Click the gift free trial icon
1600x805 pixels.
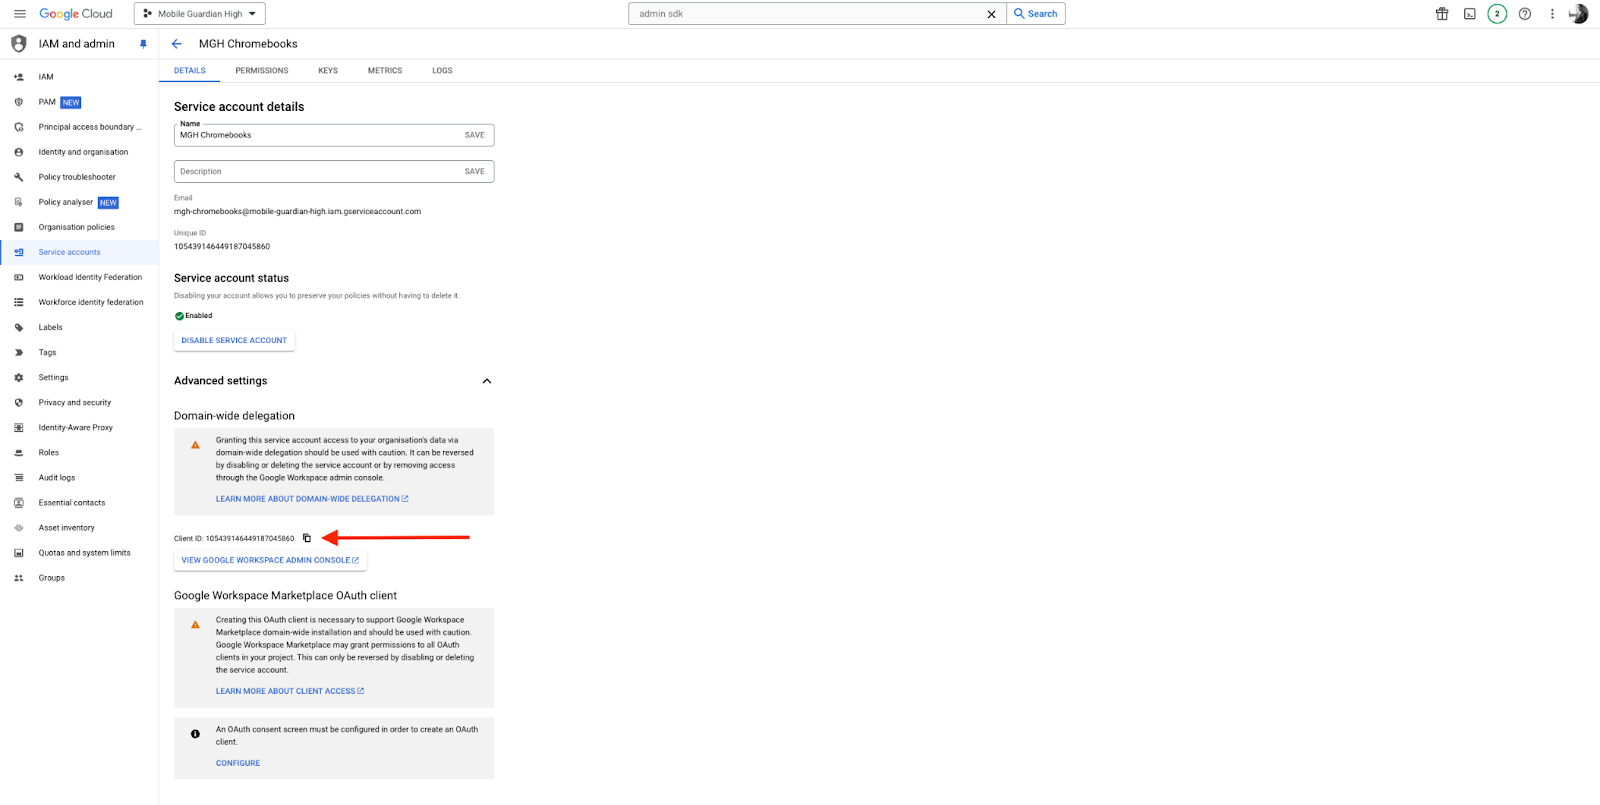click(x=1442, y=14)
